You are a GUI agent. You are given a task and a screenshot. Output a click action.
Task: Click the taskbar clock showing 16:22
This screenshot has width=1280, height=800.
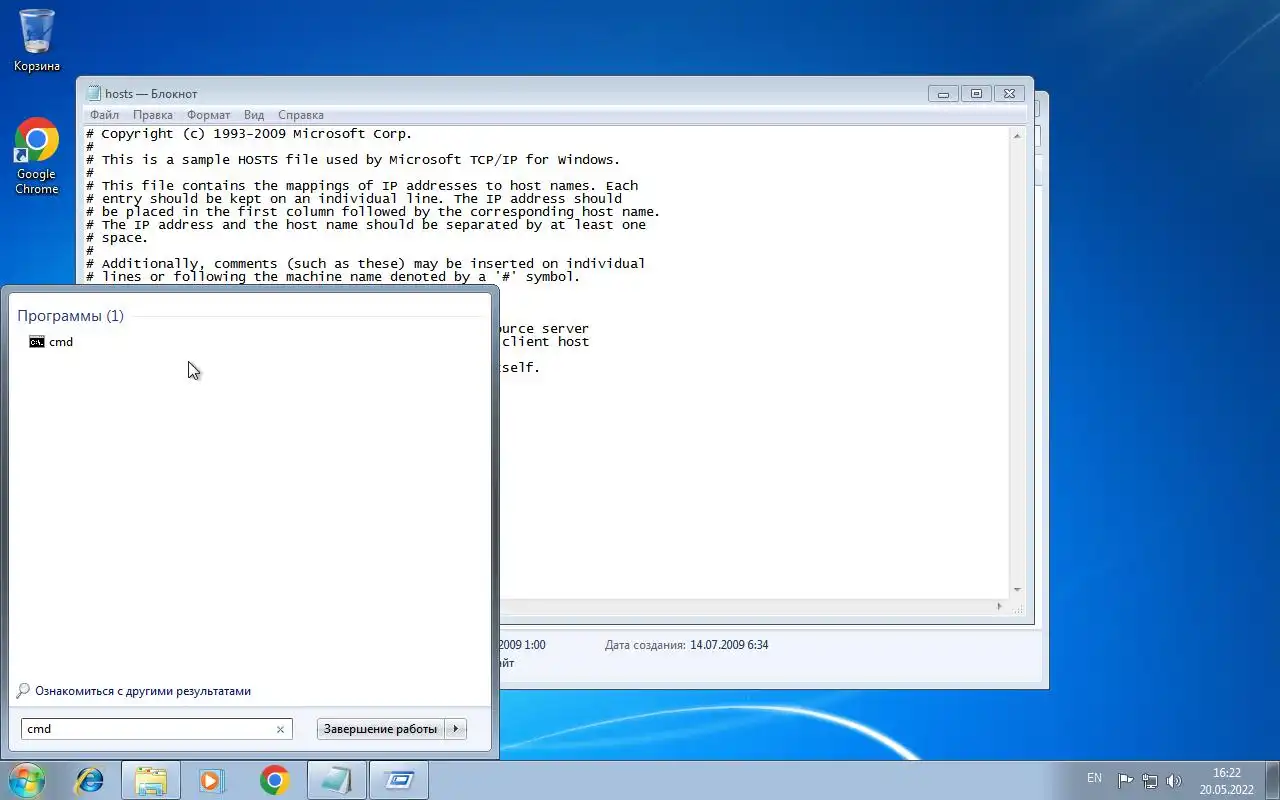point(1226,781)
